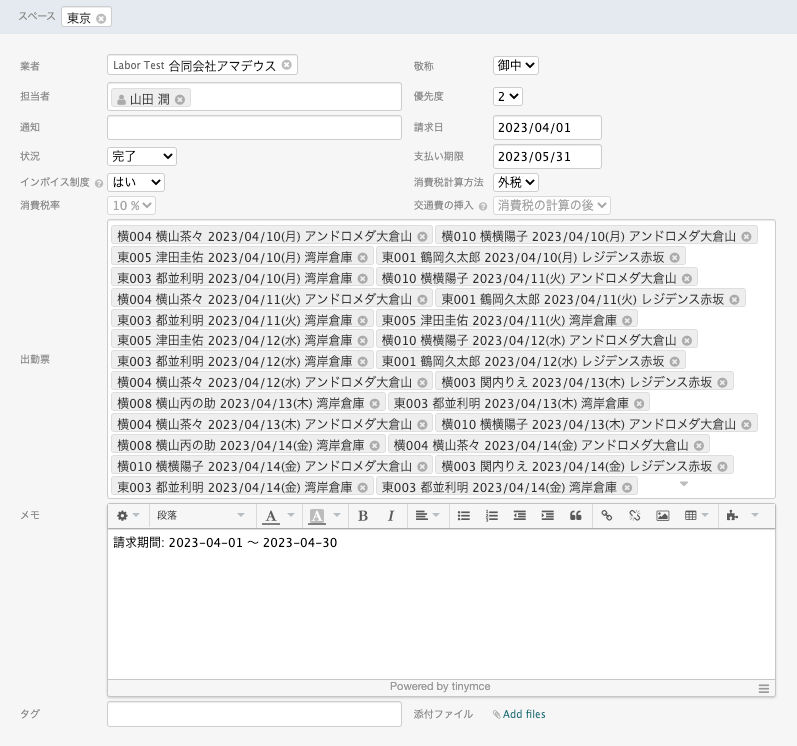This screenshot has width=797, height=746.
Task: Click the blockquote icon in editor toolbar
Action: point(576,516)
